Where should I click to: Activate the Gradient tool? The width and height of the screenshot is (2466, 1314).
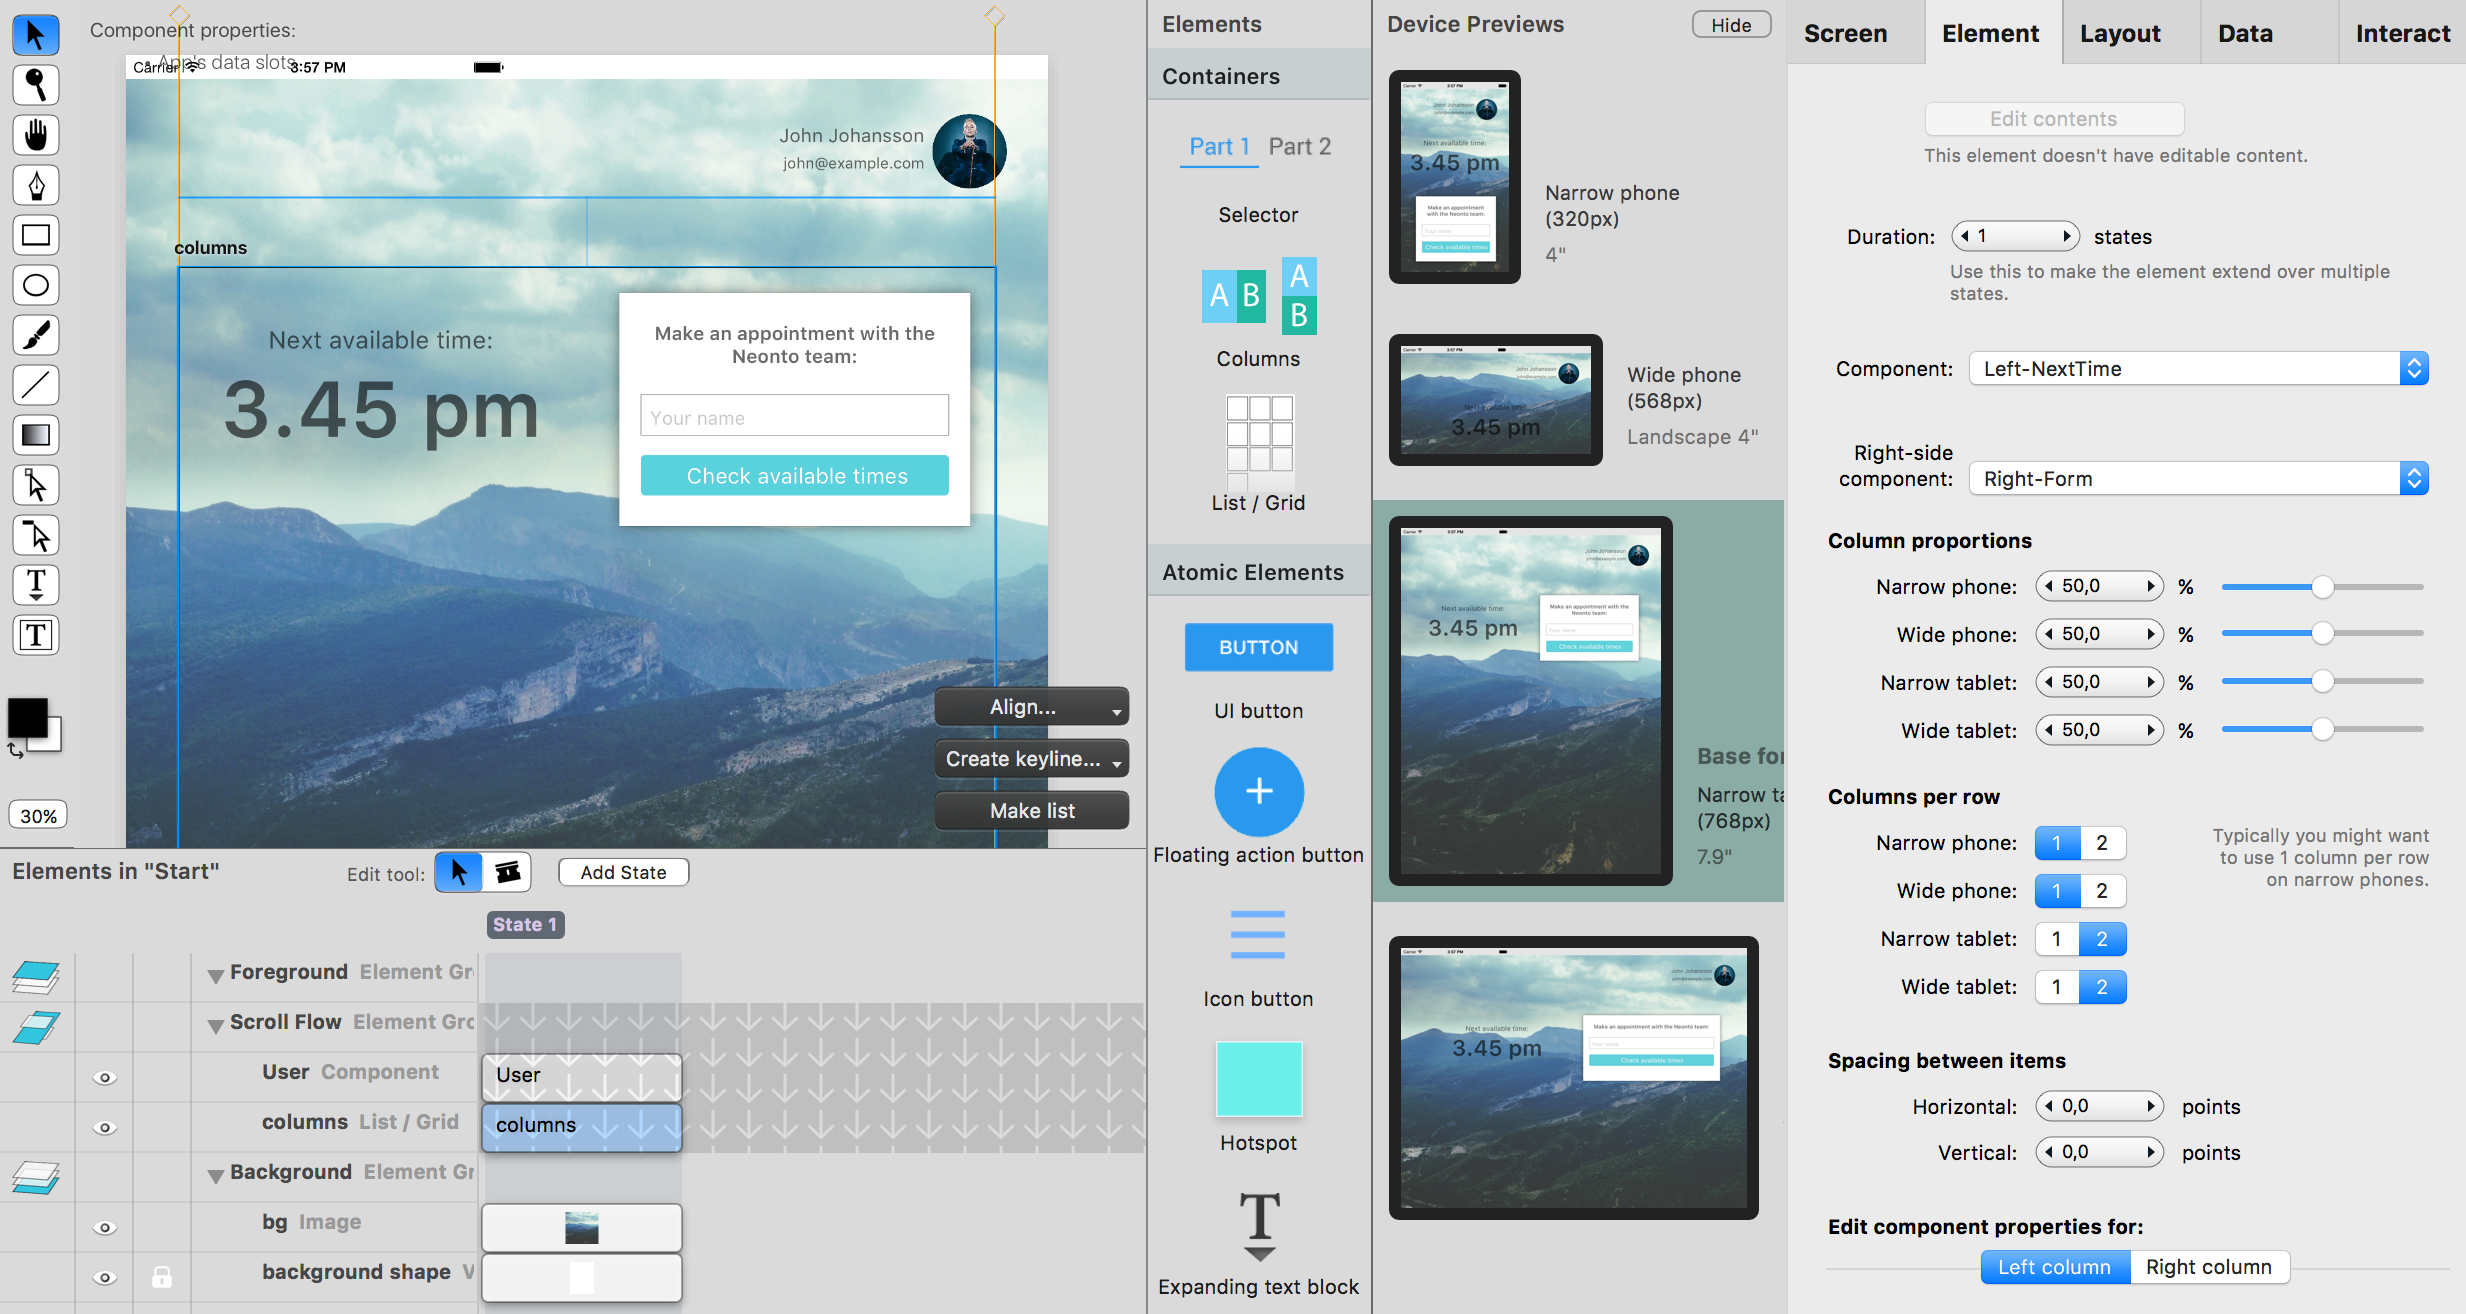[x=36, y=435]
